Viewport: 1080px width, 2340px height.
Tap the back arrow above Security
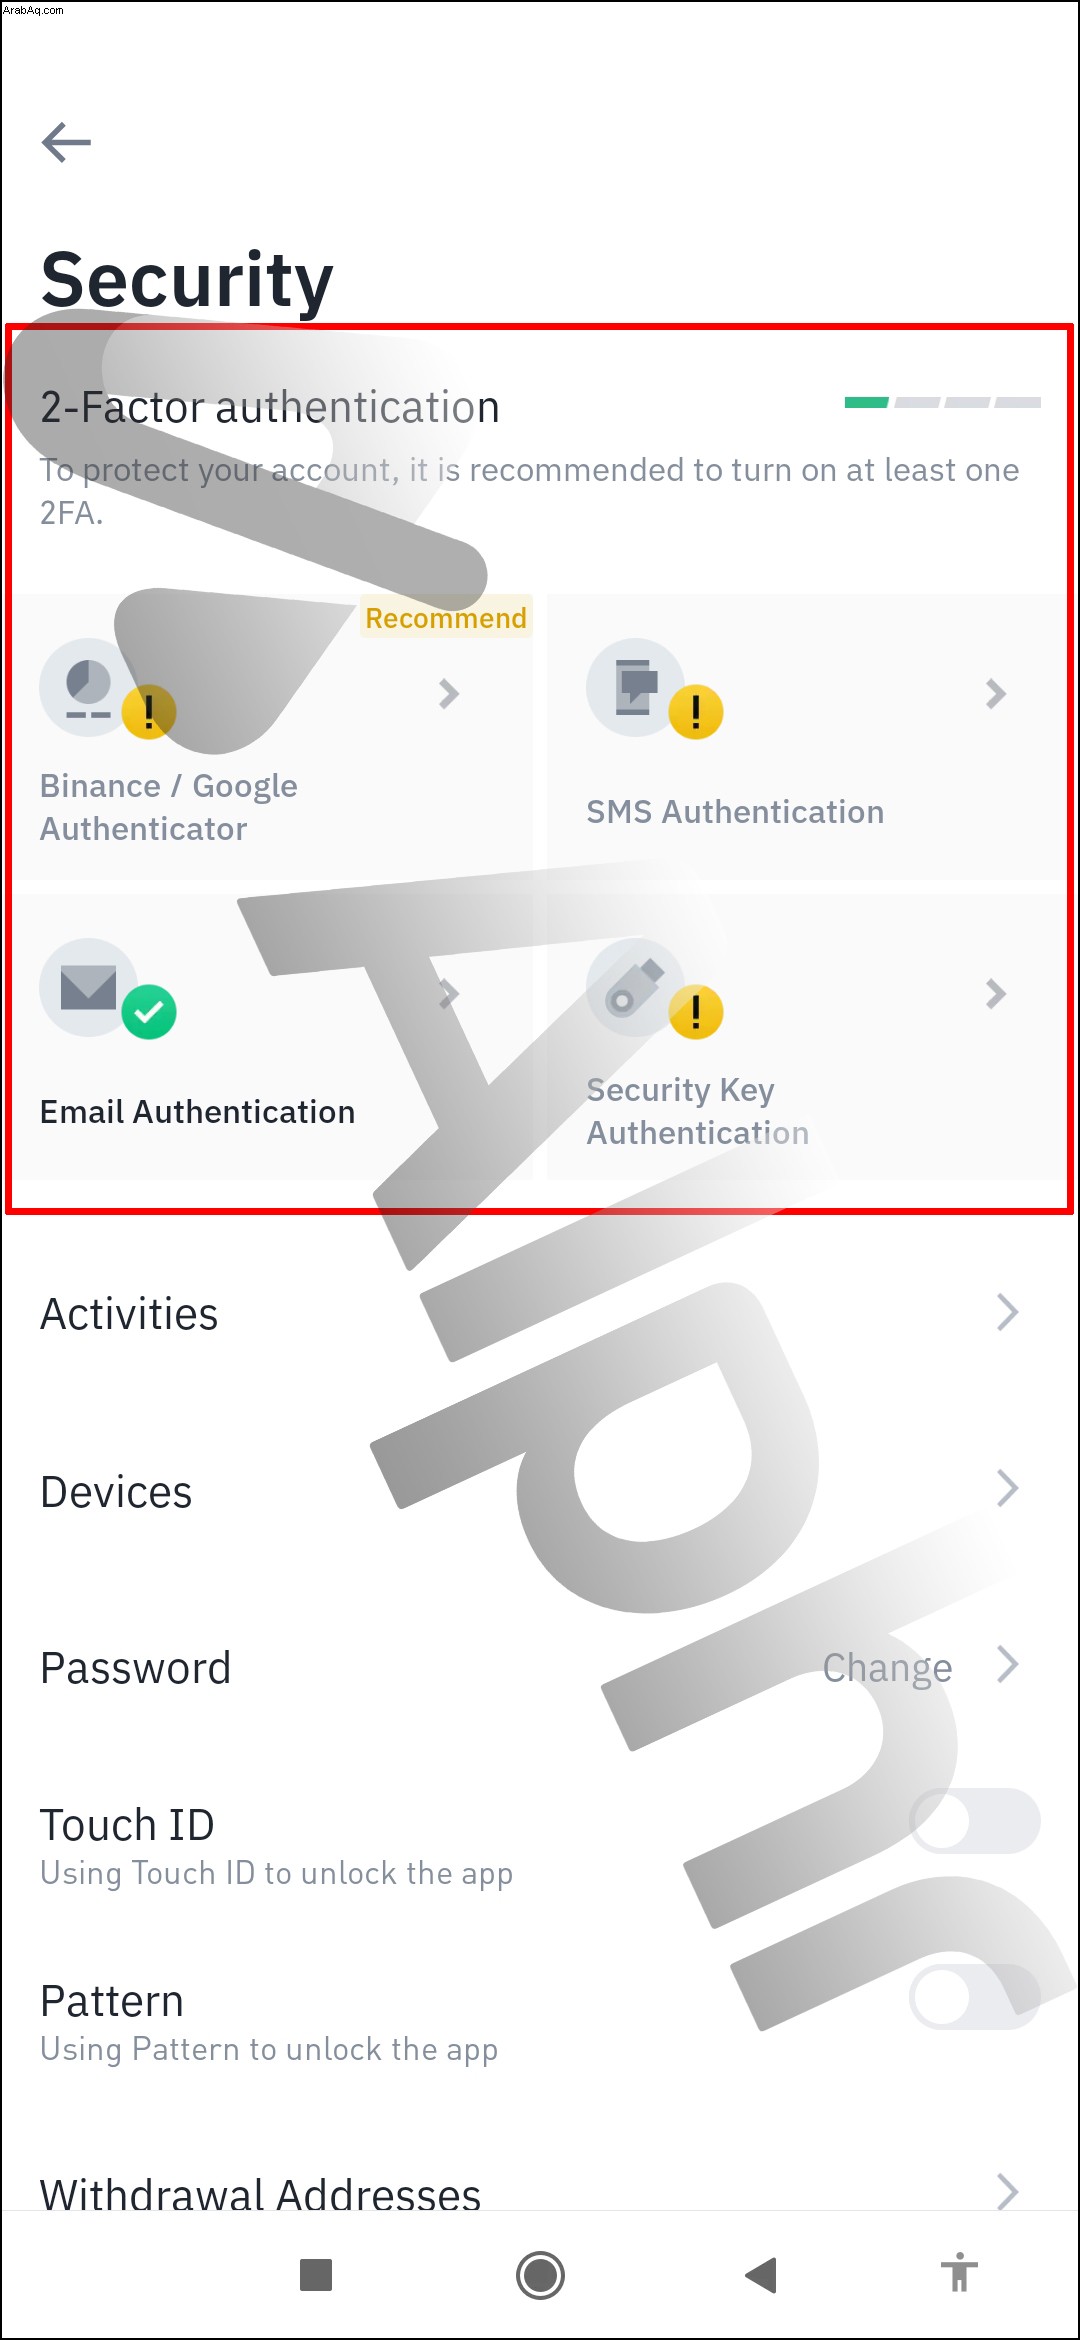[66, 142]
